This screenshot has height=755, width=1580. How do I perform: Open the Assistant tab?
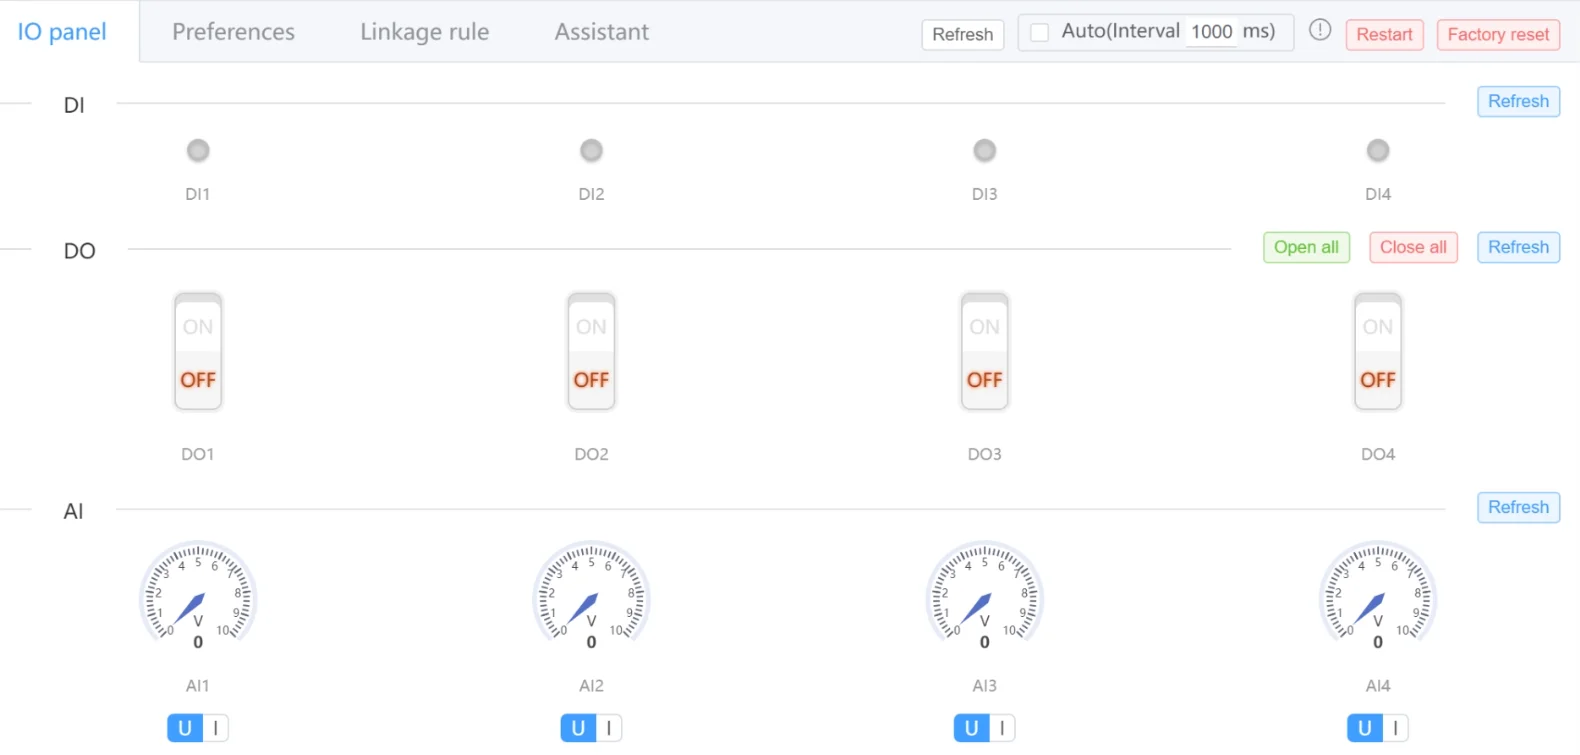(x=602, y=32)
